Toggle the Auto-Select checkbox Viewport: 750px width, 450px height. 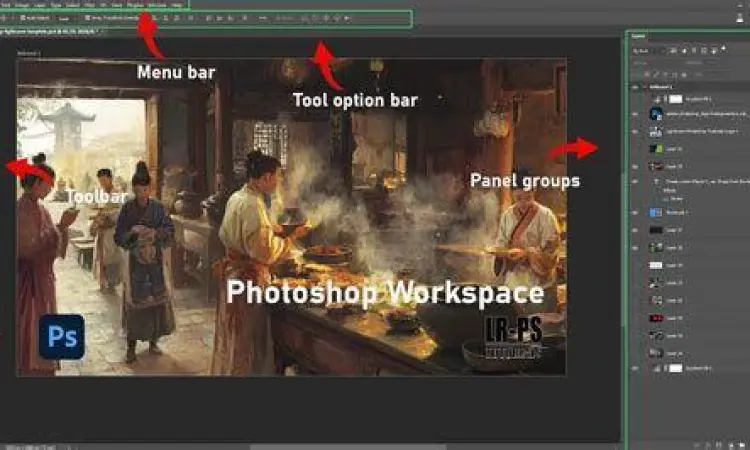(23, 18)
